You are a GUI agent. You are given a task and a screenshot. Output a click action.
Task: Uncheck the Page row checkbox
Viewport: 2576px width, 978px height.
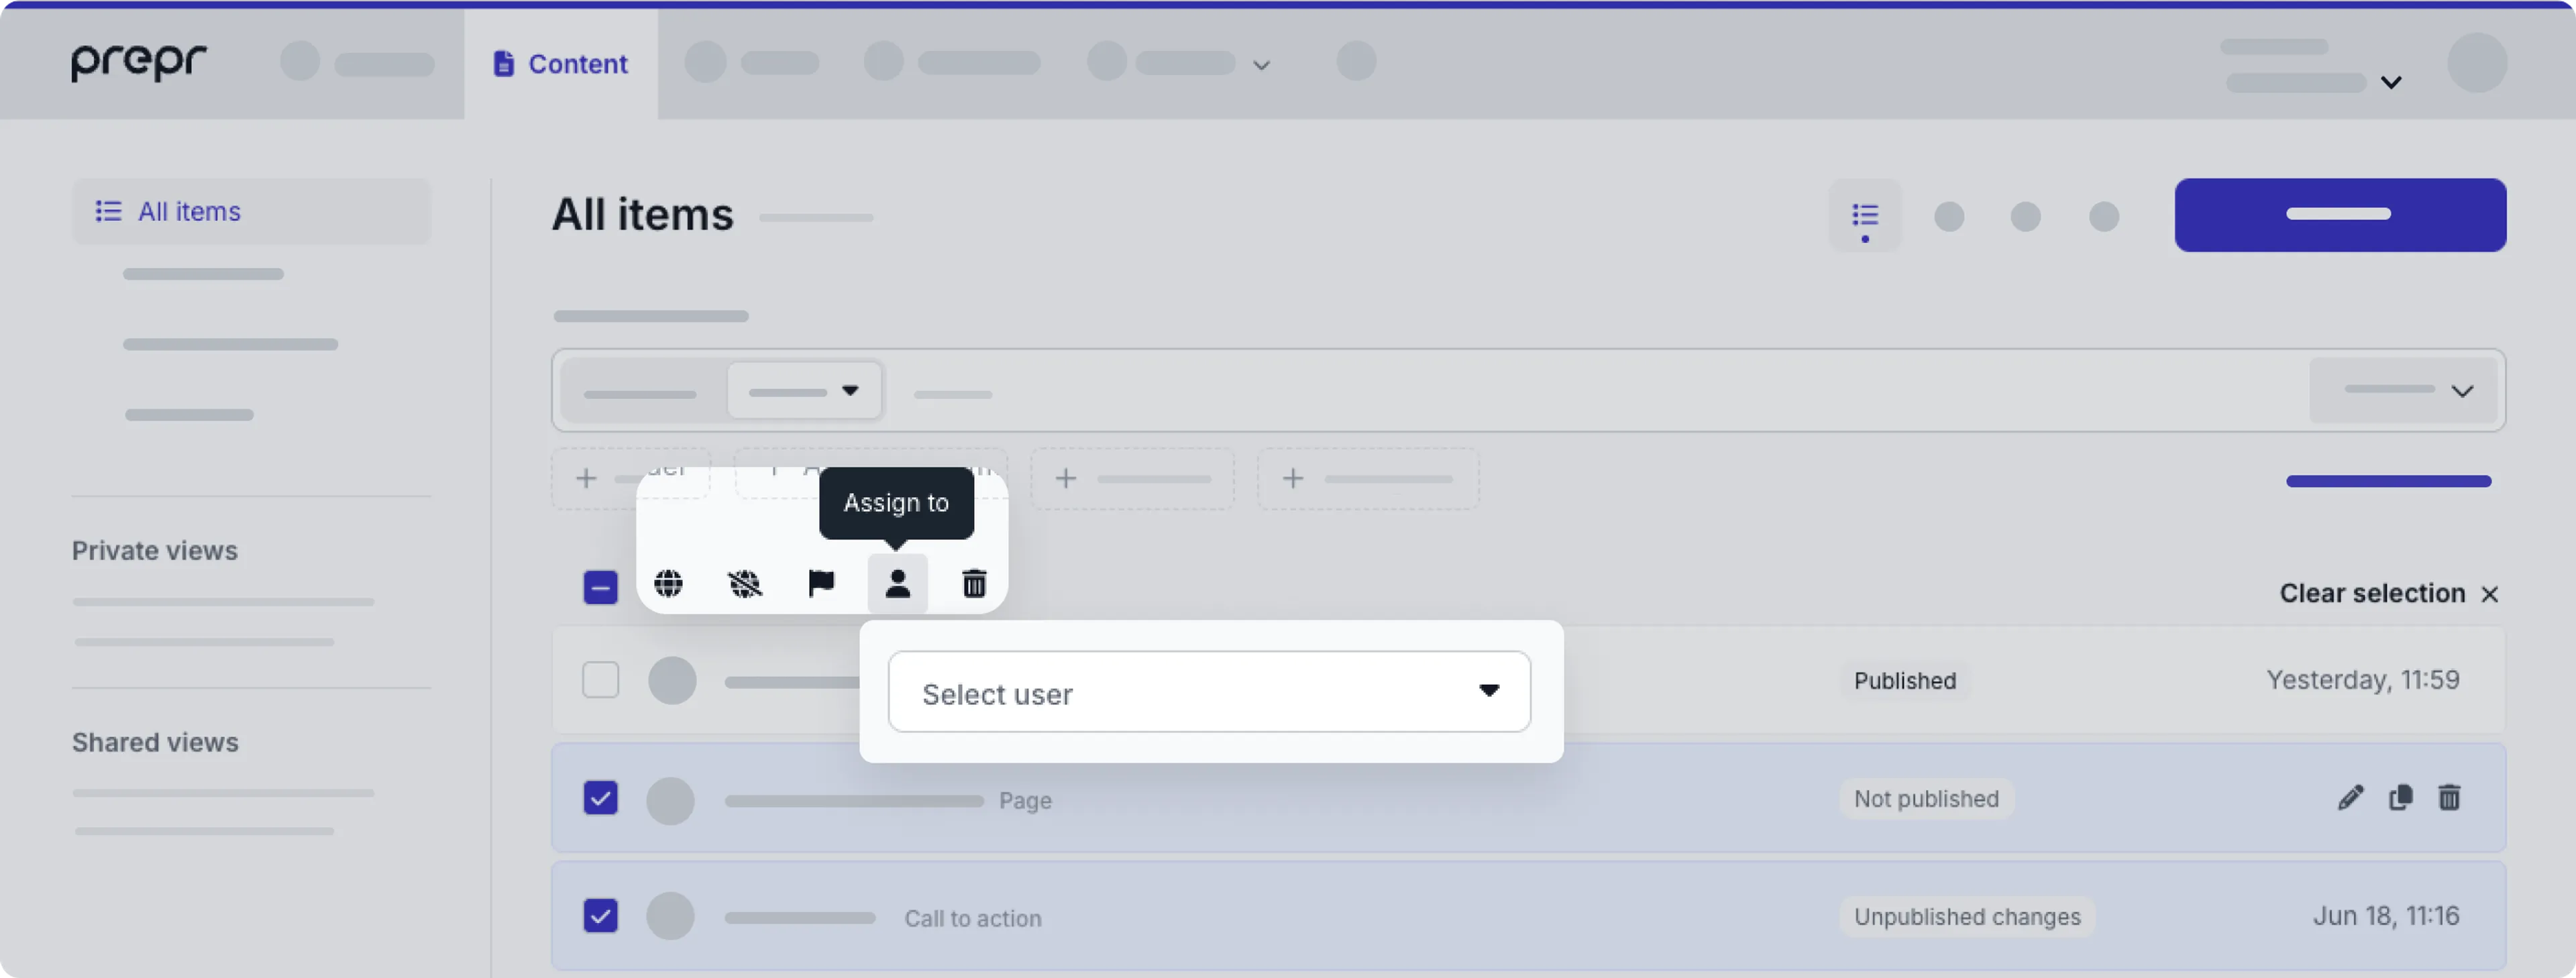coord(600,798)
